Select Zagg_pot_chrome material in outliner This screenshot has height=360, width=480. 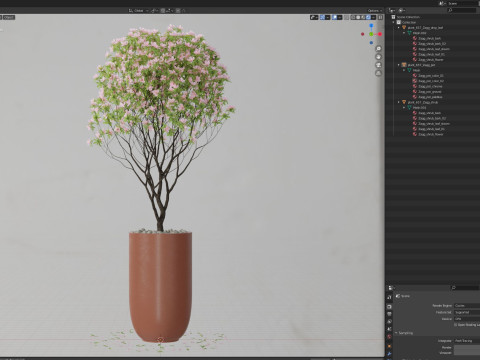pyautogui.click(x=430, y=86)
